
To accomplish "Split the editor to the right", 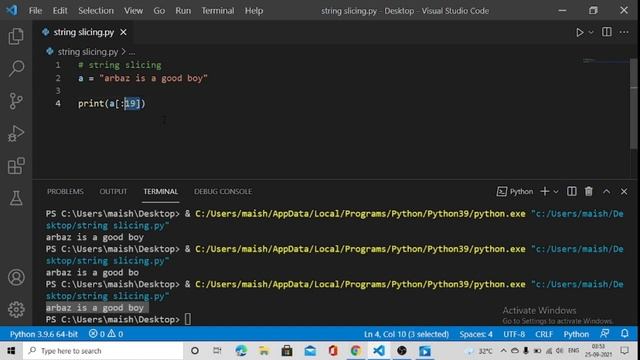I will pyautogui.click(x=607, y=32).
